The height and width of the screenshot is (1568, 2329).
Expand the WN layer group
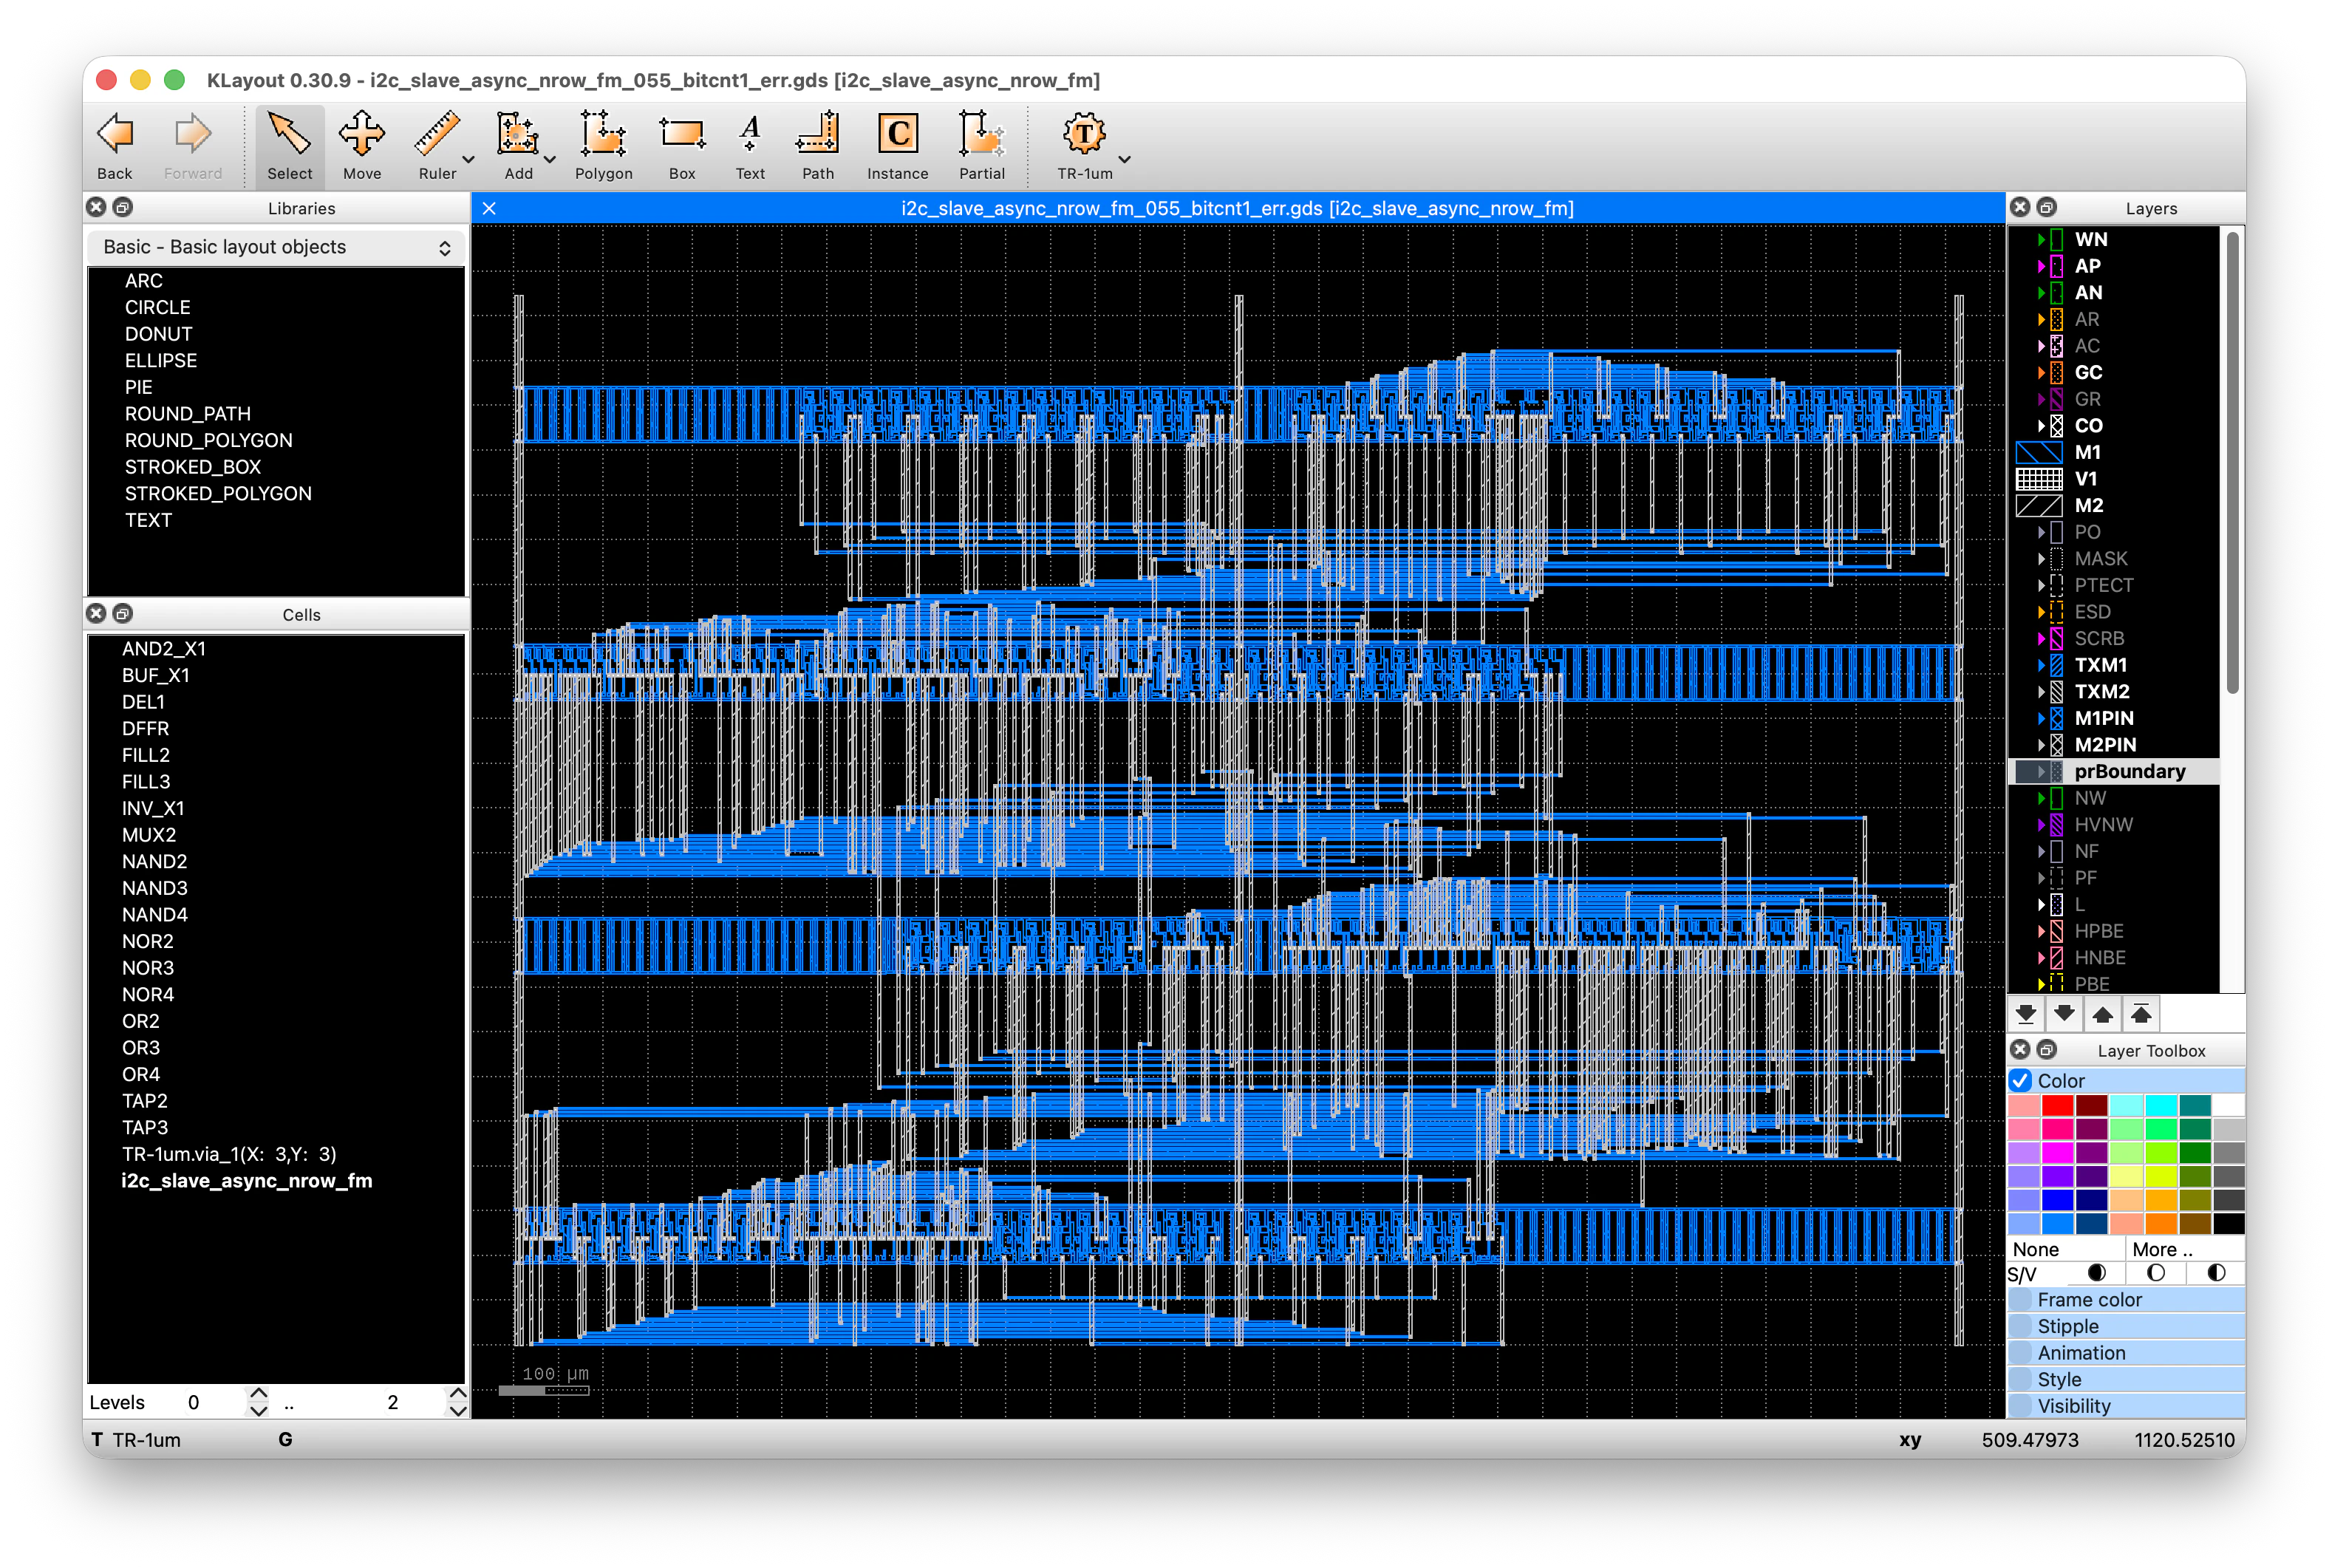tap(2041, 239)
